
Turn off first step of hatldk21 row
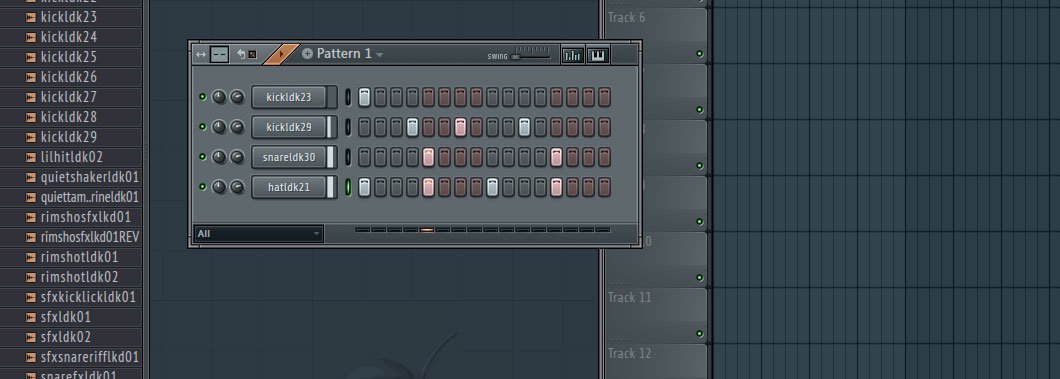pos(364,186)
